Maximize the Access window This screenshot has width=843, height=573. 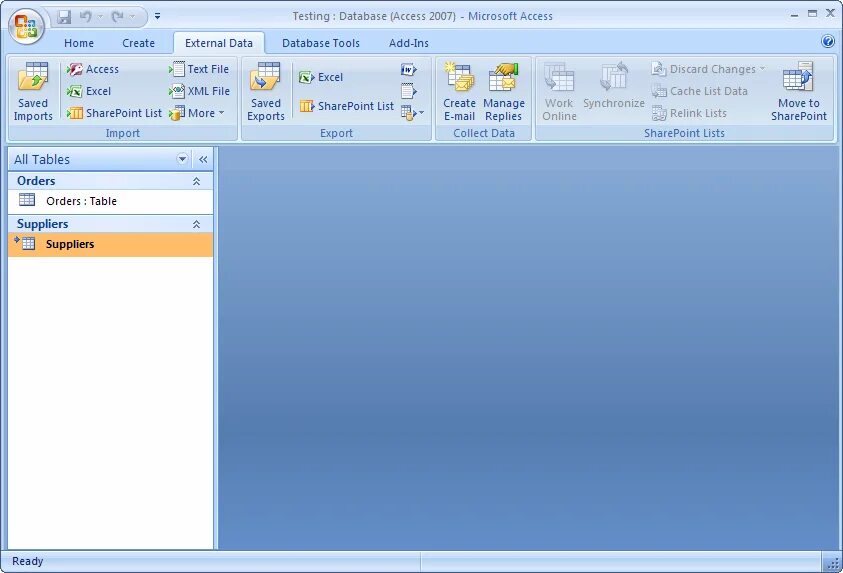click(x=812, y=13)
